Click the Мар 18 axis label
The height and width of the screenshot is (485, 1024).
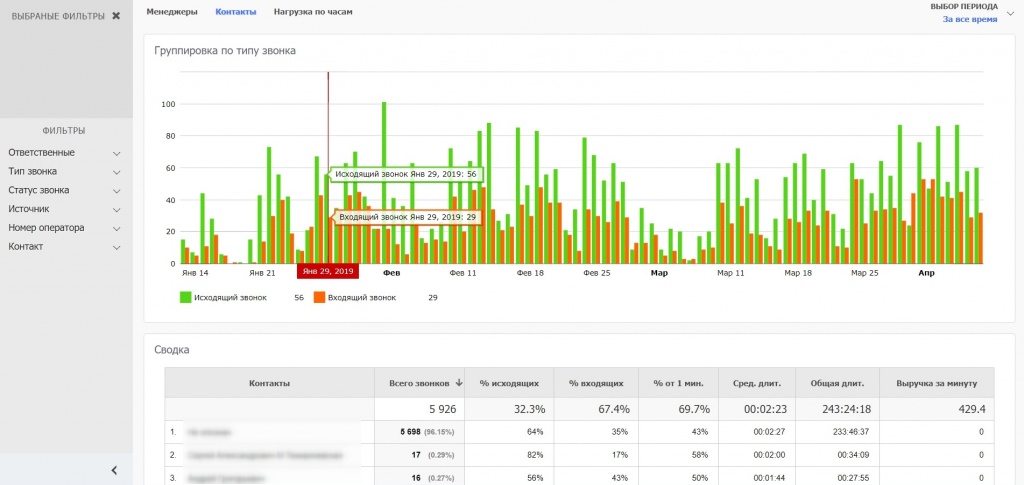pos(798,273)
